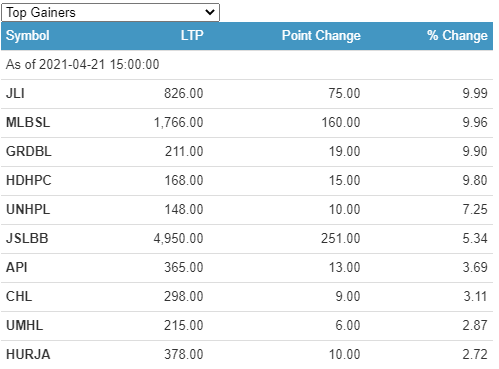Select the JLI stock symbol

(x=15, y=94)
